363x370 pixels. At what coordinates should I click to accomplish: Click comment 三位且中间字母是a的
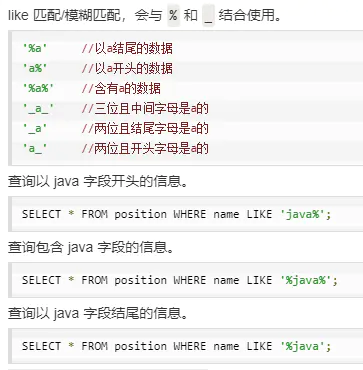(x=145, y=109)
